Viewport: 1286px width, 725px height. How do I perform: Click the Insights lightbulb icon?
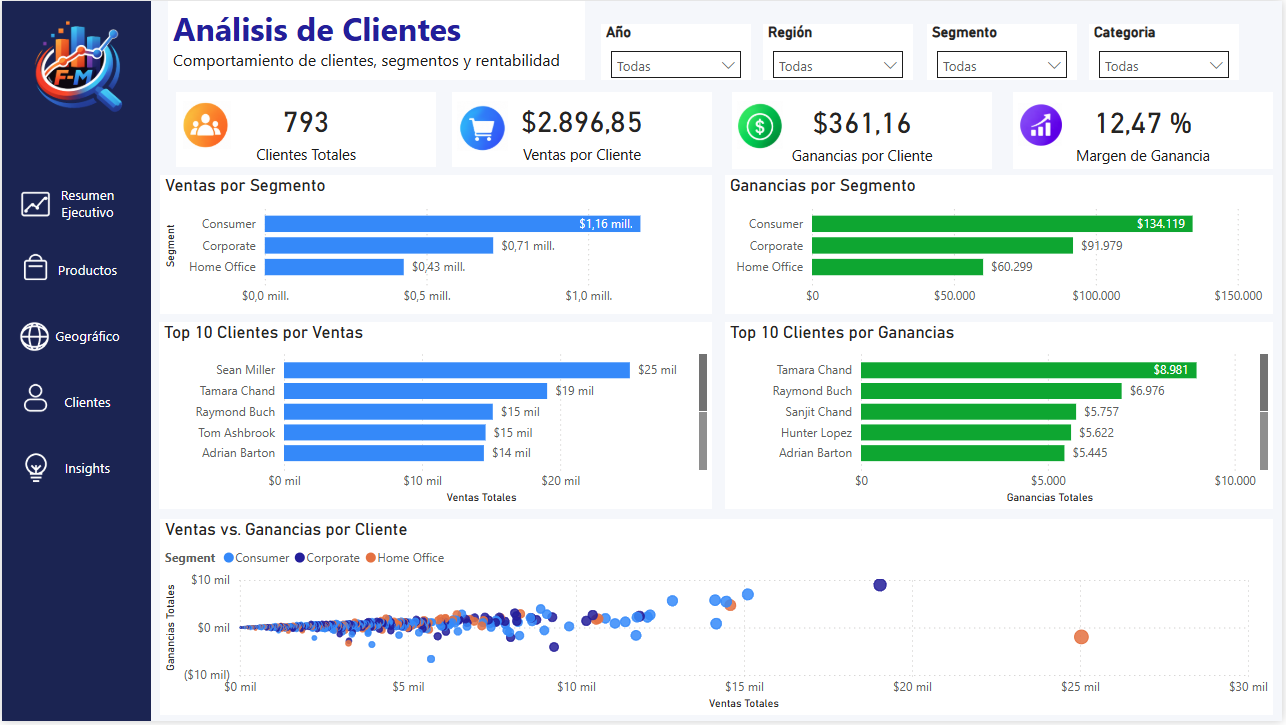pyautogui.click(x=36, y=467)
